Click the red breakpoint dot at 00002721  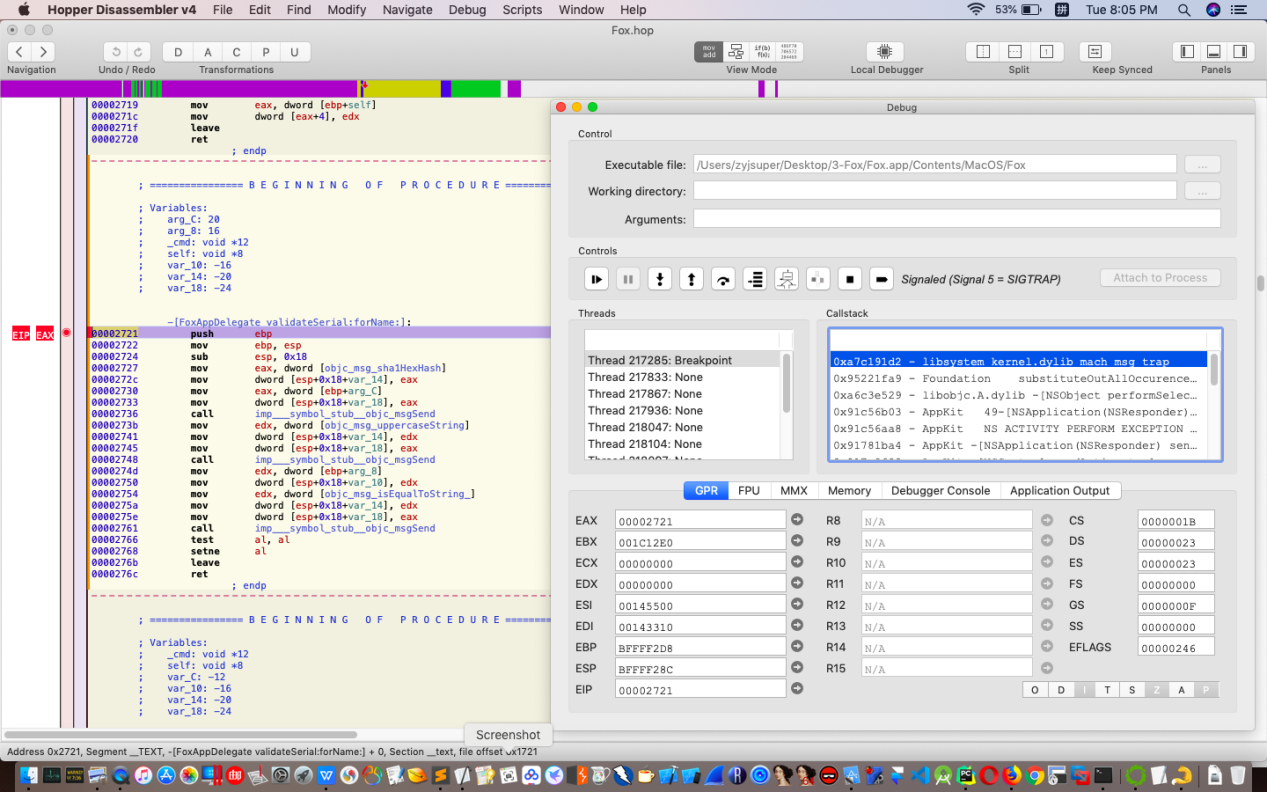67,333
